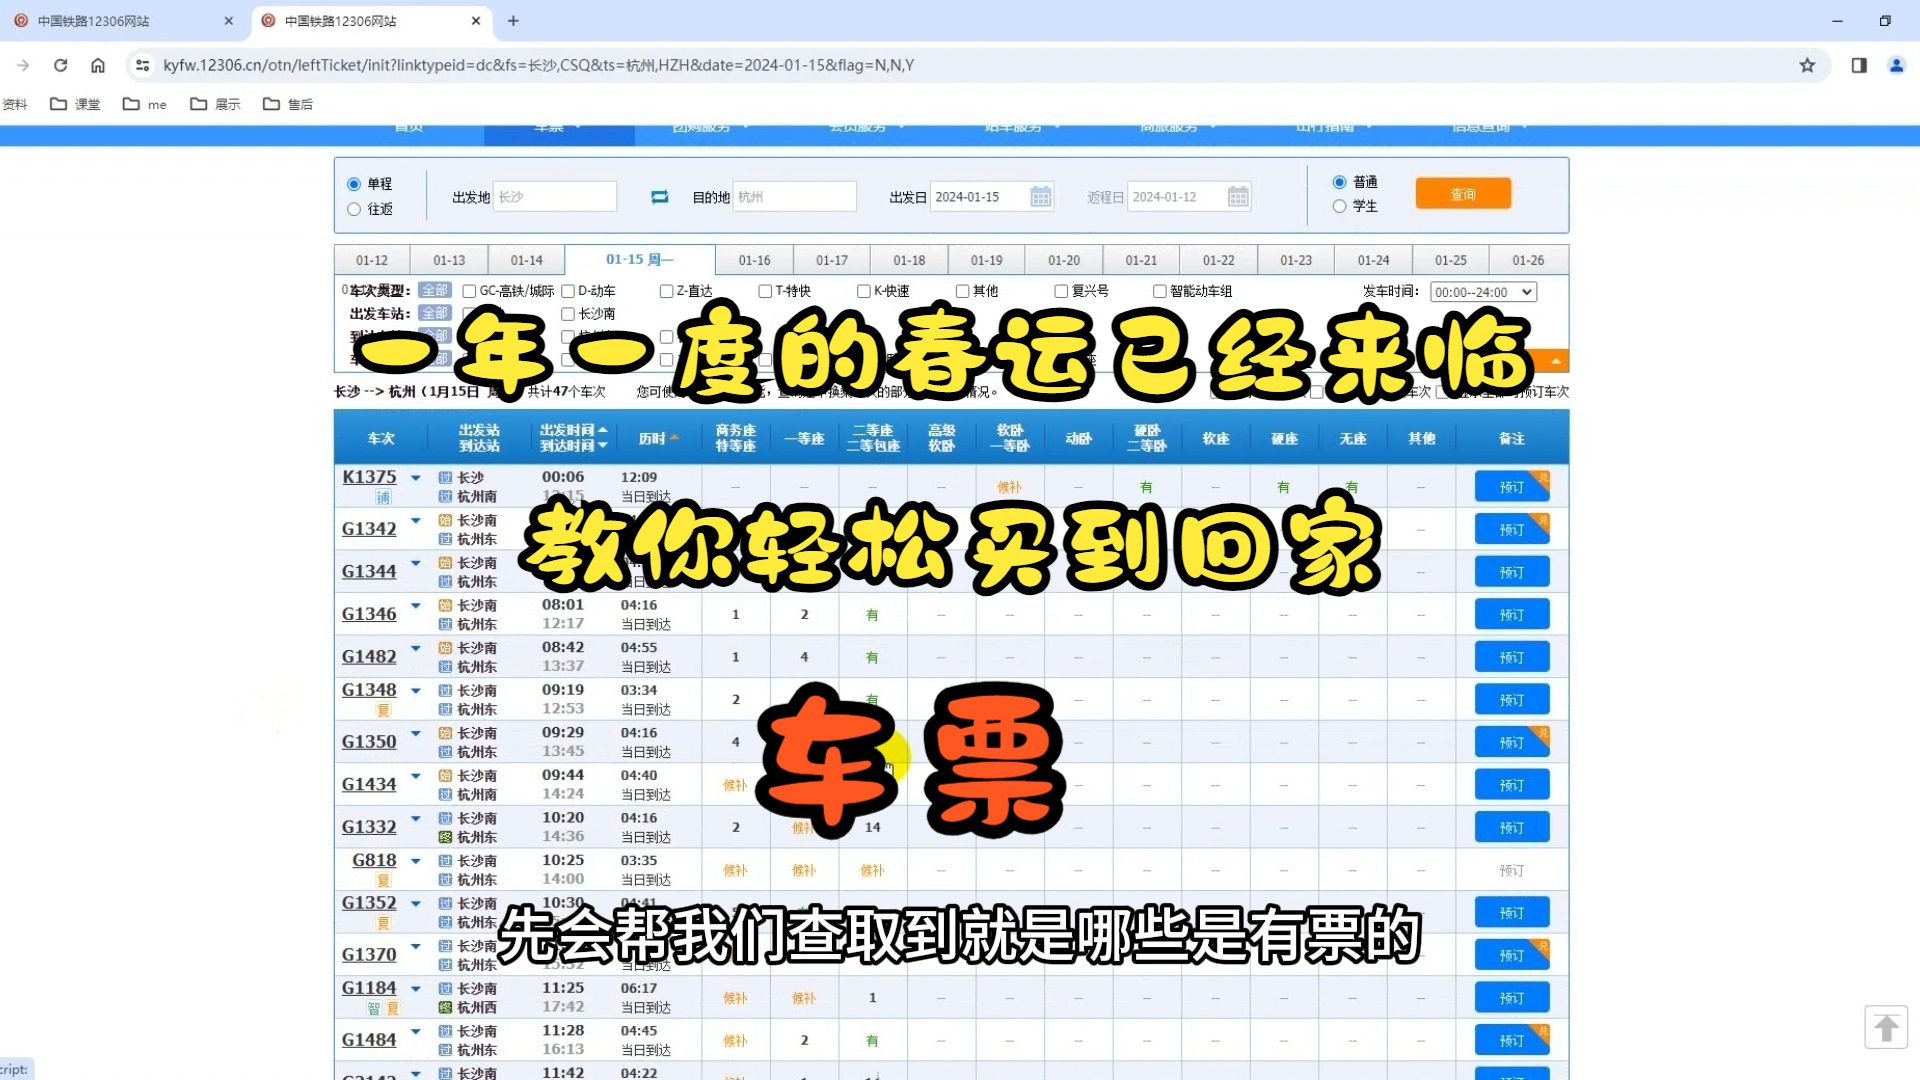Screen dimensions: 1920x1080
Task: Click the 出发地 长沙 input field
Action: [x=555, y=197]
